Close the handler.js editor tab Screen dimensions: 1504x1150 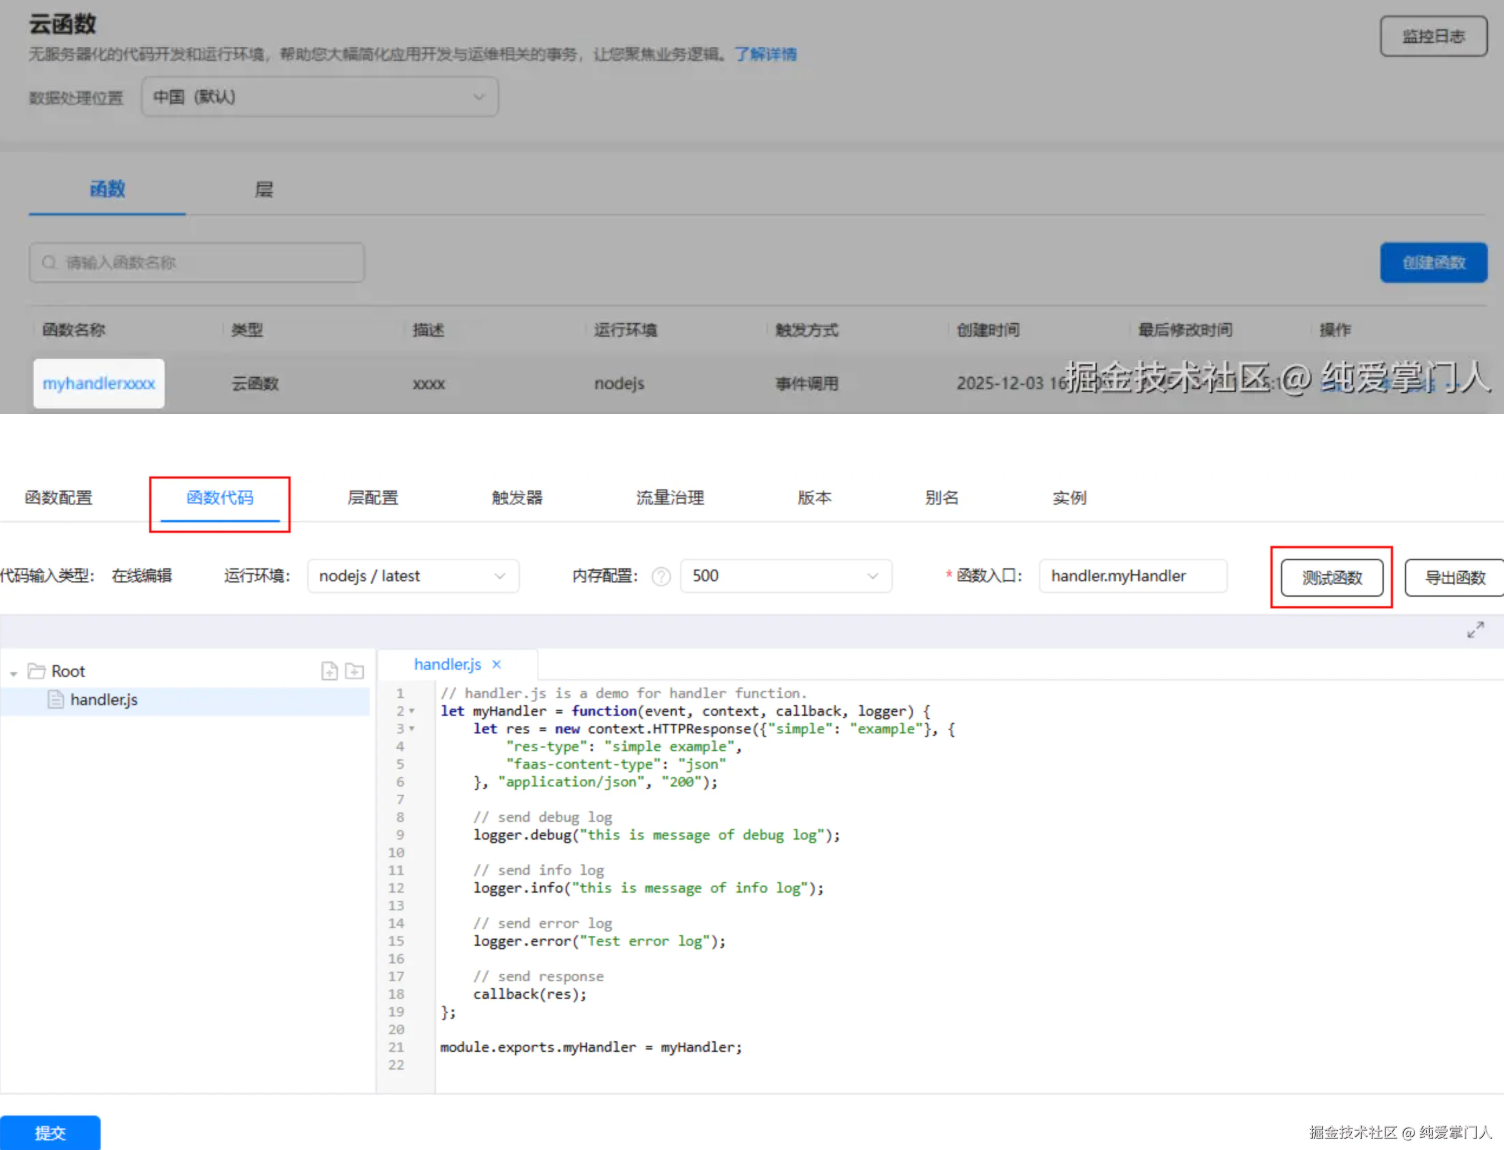496,664
